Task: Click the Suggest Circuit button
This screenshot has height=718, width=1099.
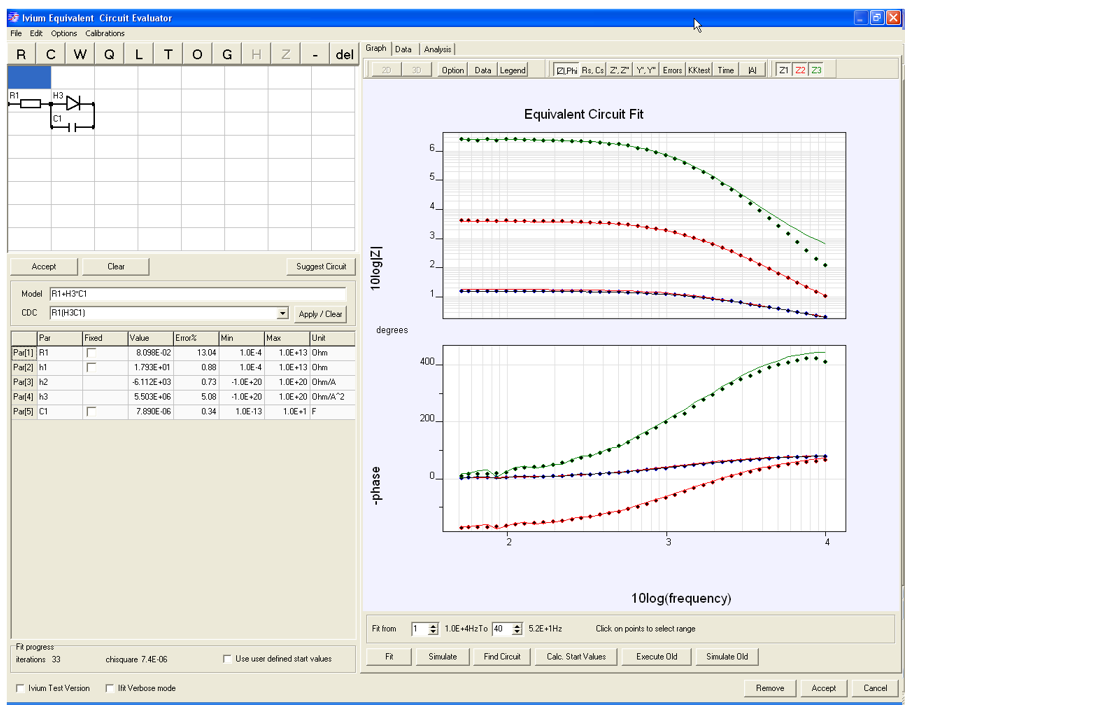Action: [x=321, y=266]
